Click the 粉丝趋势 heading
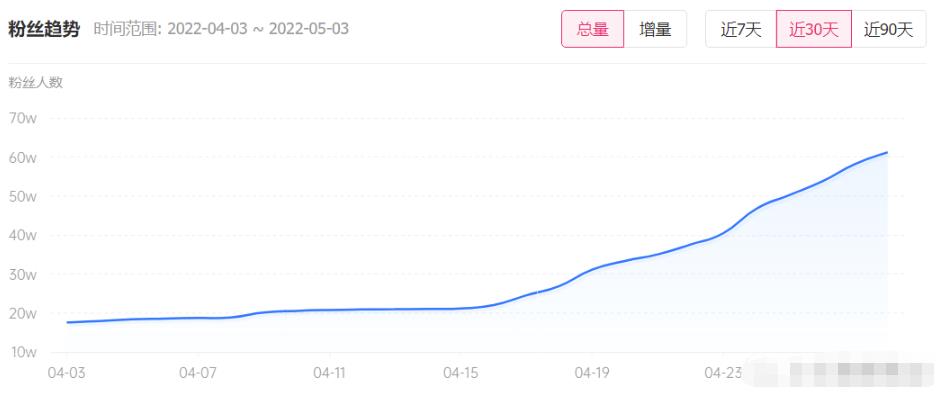The image size is (941, 394). coord(43,29)
